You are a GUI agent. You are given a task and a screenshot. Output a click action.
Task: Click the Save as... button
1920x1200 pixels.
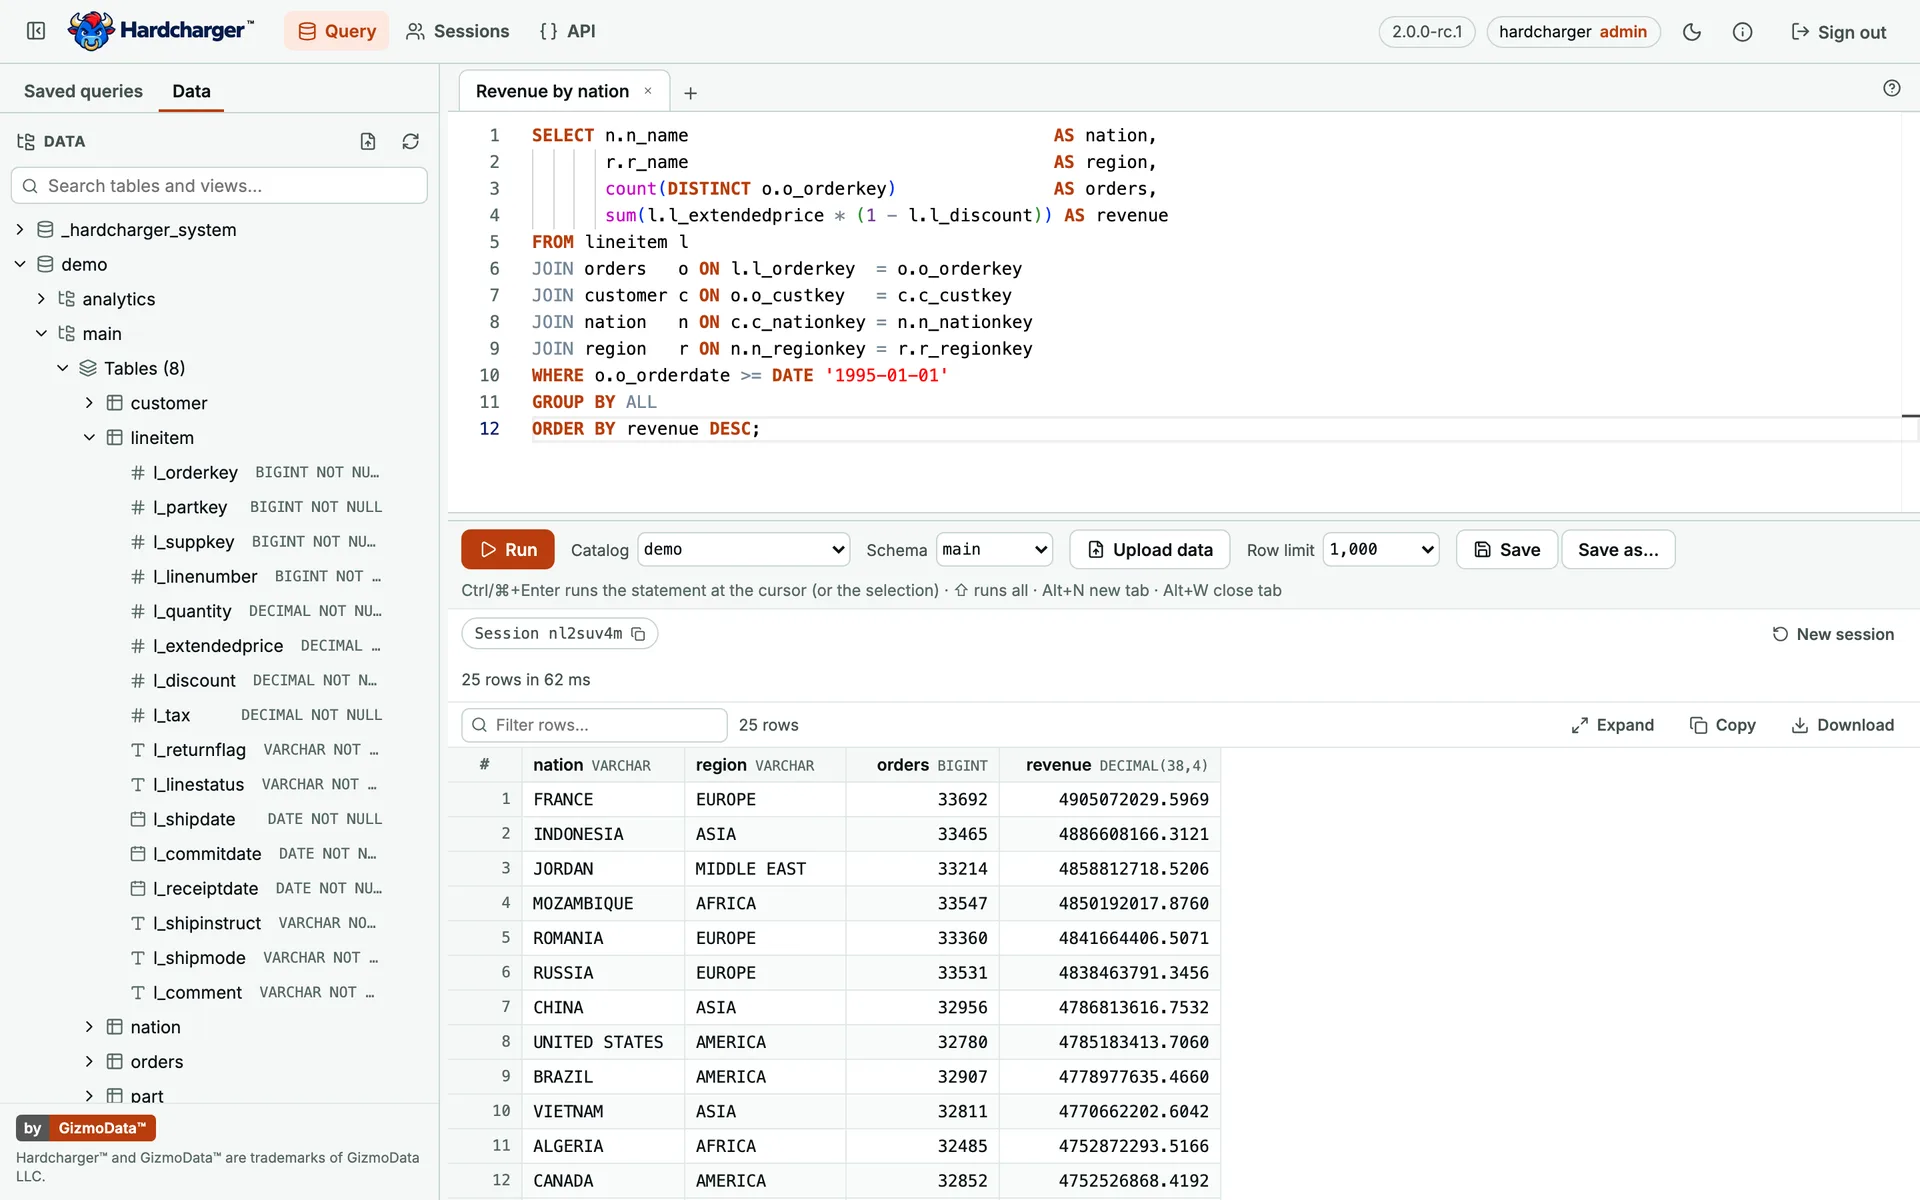tap(1618, 549)
